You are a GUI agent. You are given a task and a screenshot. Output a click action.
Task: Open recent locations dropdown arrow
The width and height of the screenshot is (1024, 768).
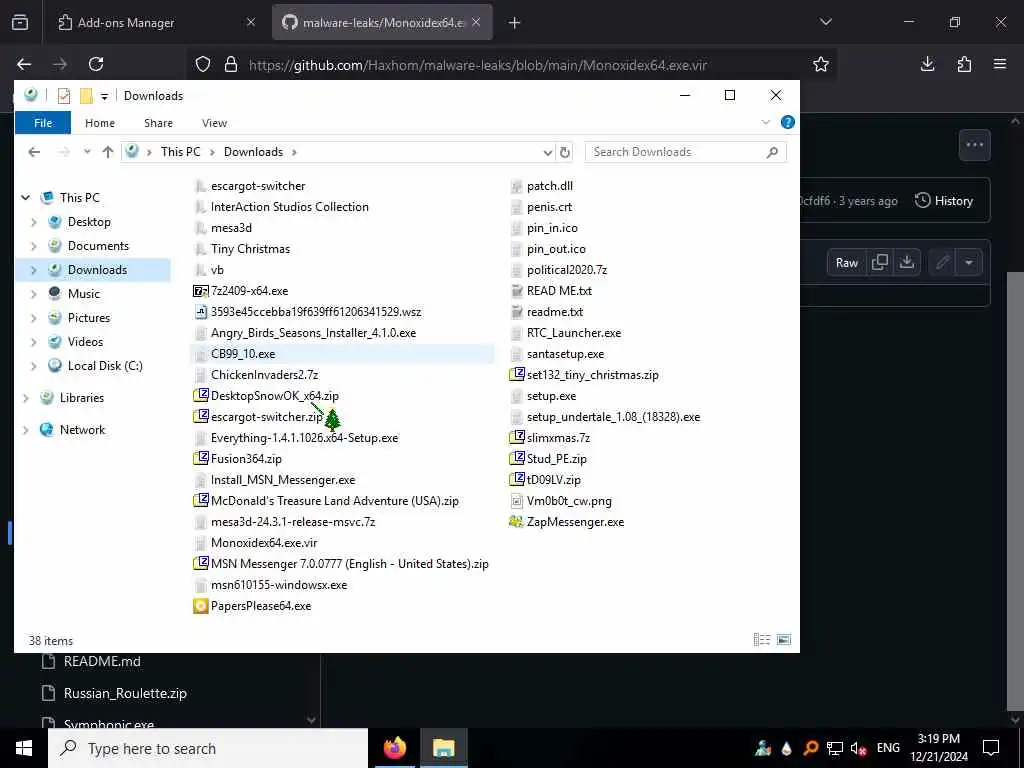(87, 152)
